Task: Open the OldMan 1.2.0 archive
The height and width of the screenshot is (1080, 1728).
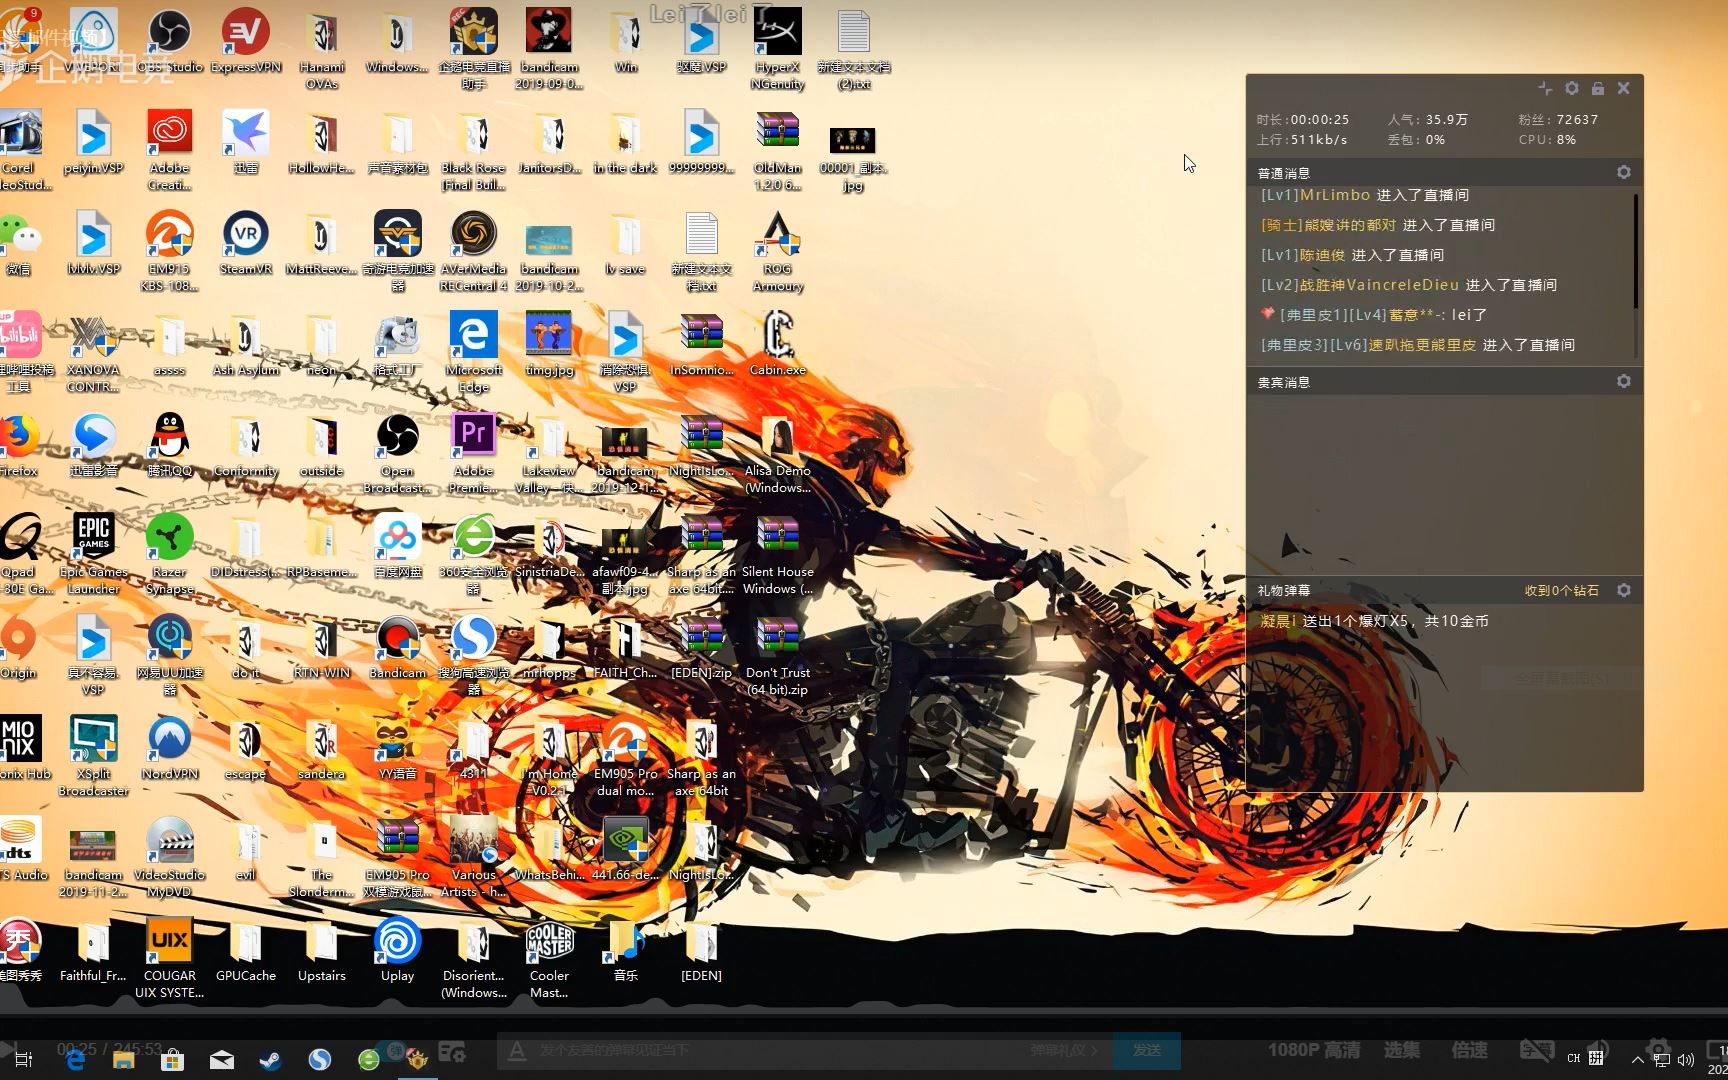Action: (x=777, y=148)
